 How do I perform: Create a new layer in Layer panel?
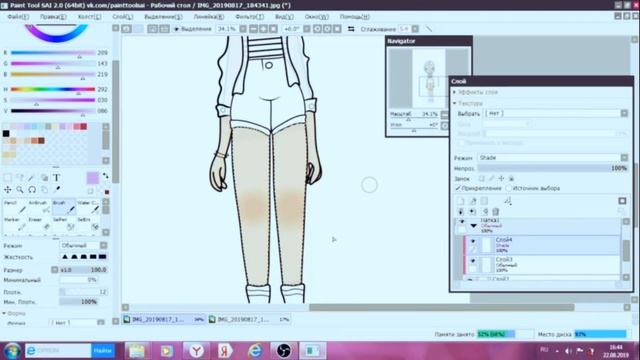[461, 201]
